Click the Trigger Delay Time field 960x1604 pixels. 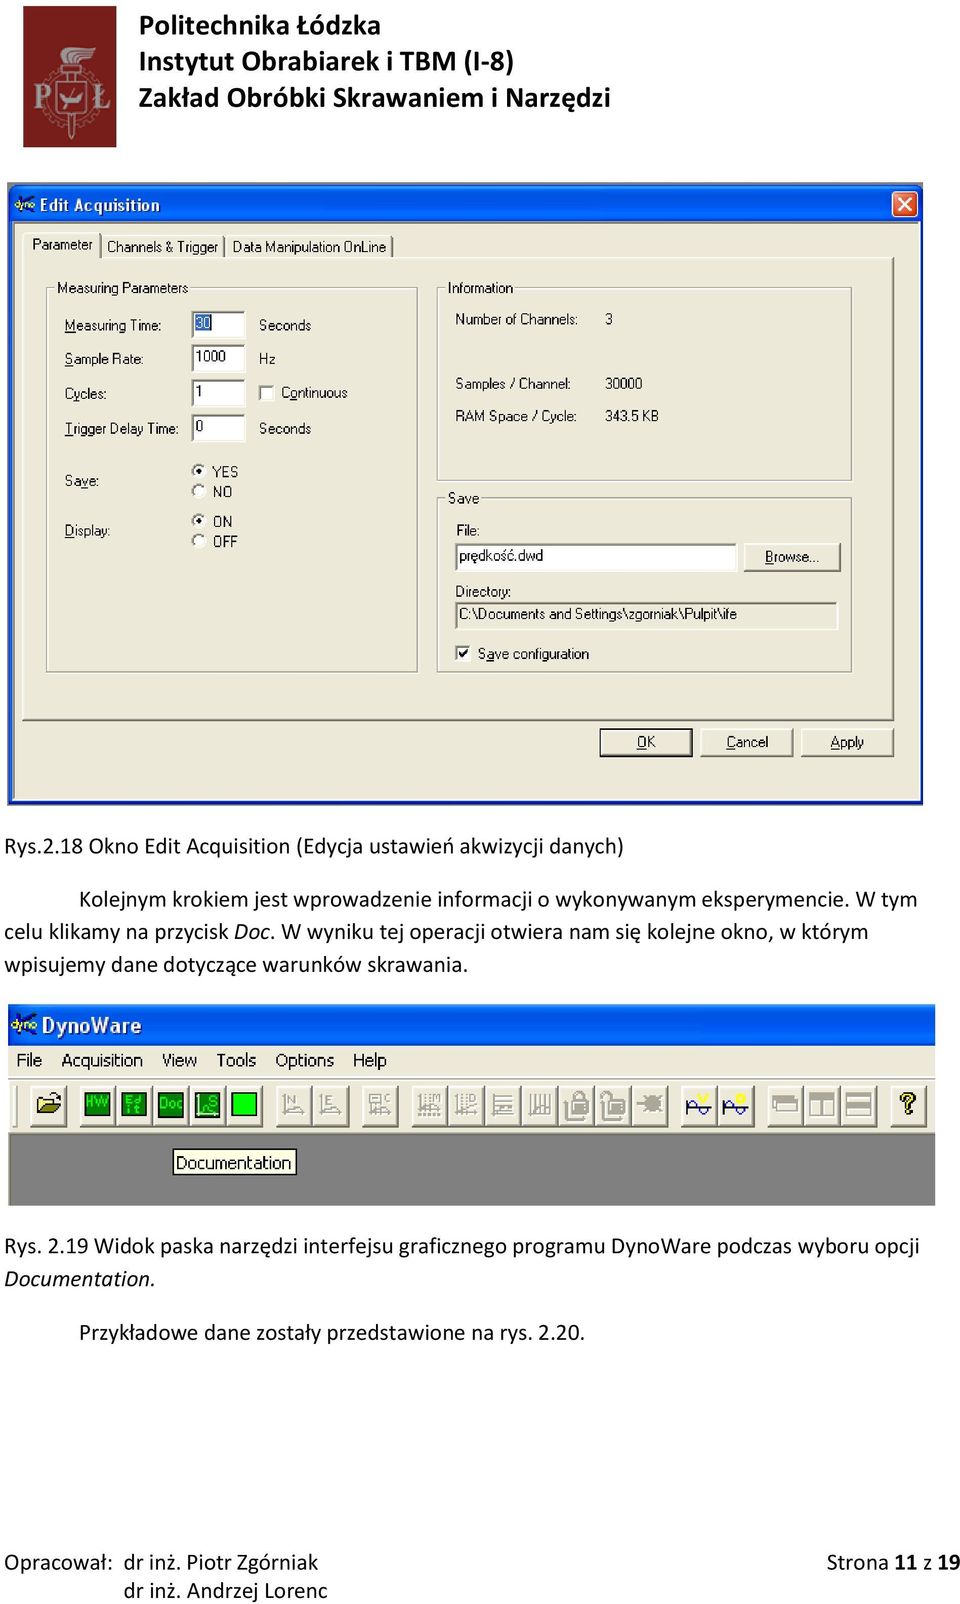tap(218, 428)
